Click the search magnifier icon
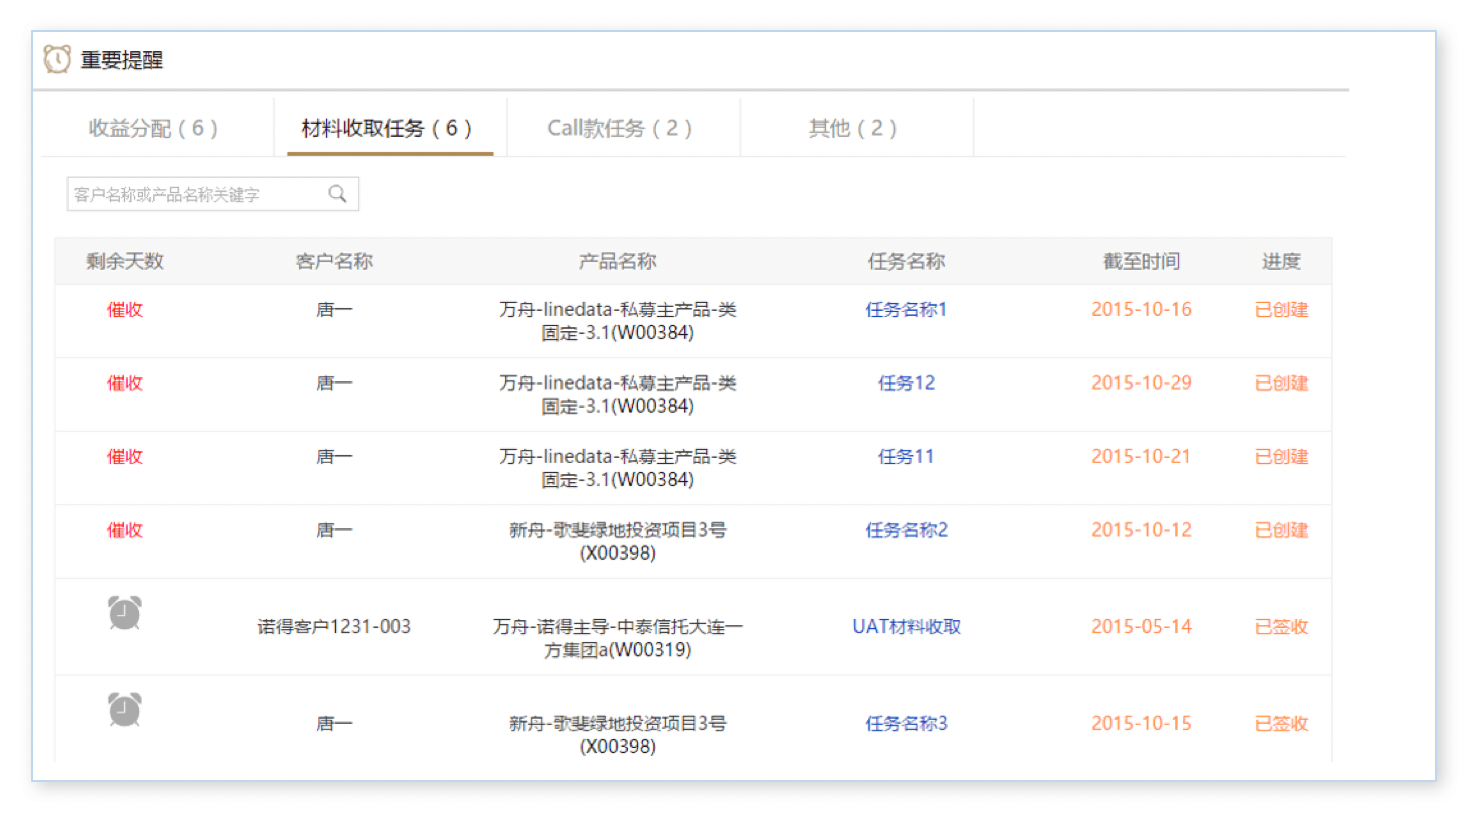Screen dimensions: 1474x818 point(338,194)
